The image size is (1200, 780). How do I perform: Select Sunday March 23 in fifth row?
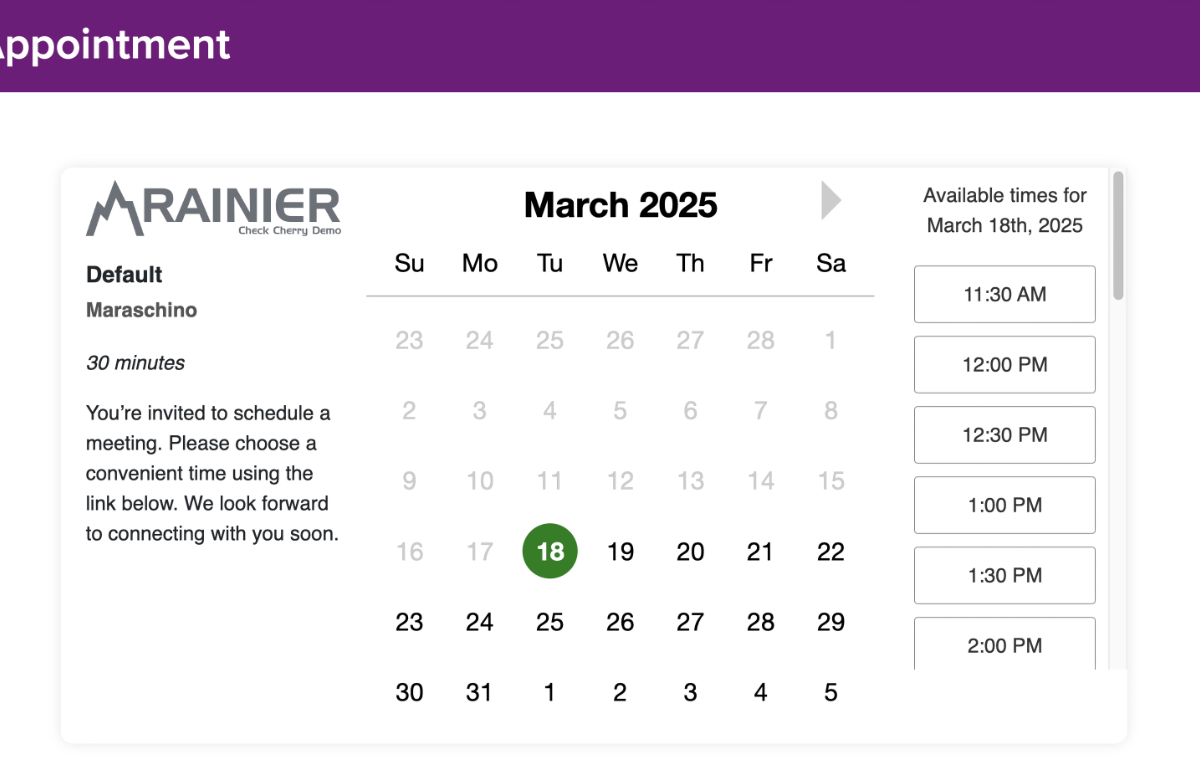(x=409, y=622)
